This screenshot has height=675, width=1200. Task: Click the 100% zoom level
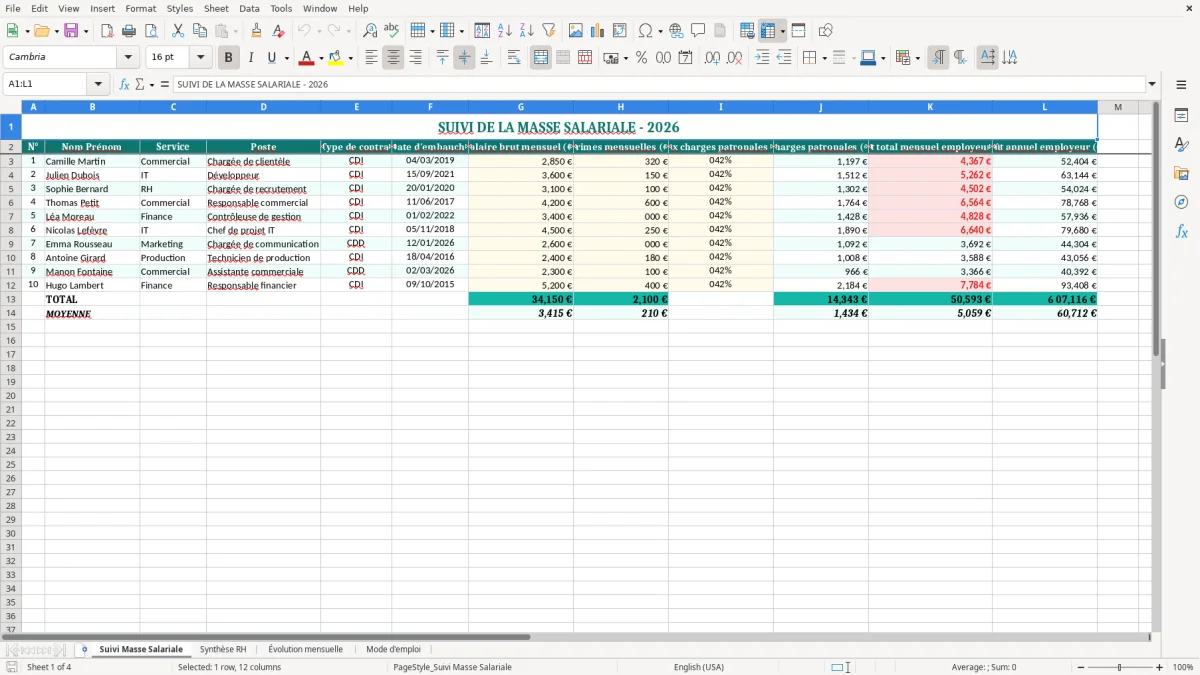[x=1183, y=667]
